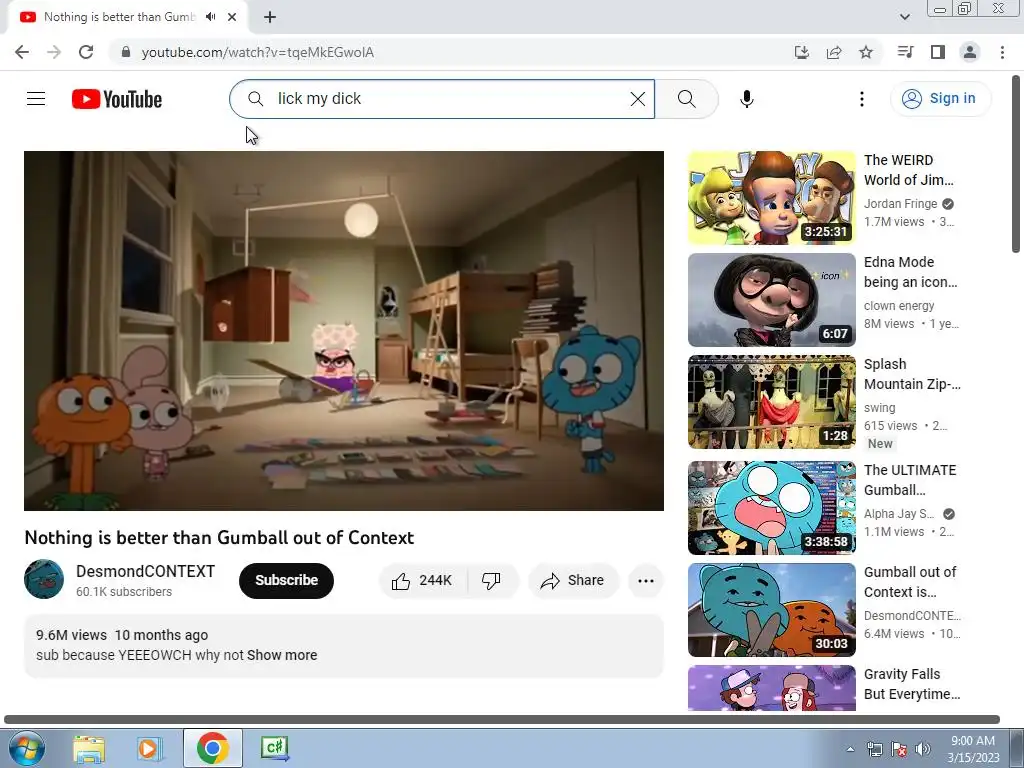The height and width of the screenshot is (768, 1024).
Task: Dislike the video with thumbs down
Action: pos(491,581)
